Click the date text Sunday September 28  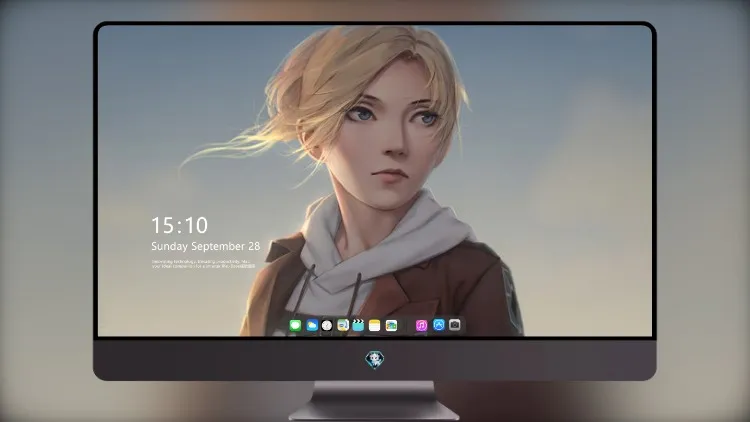(206, 246)
